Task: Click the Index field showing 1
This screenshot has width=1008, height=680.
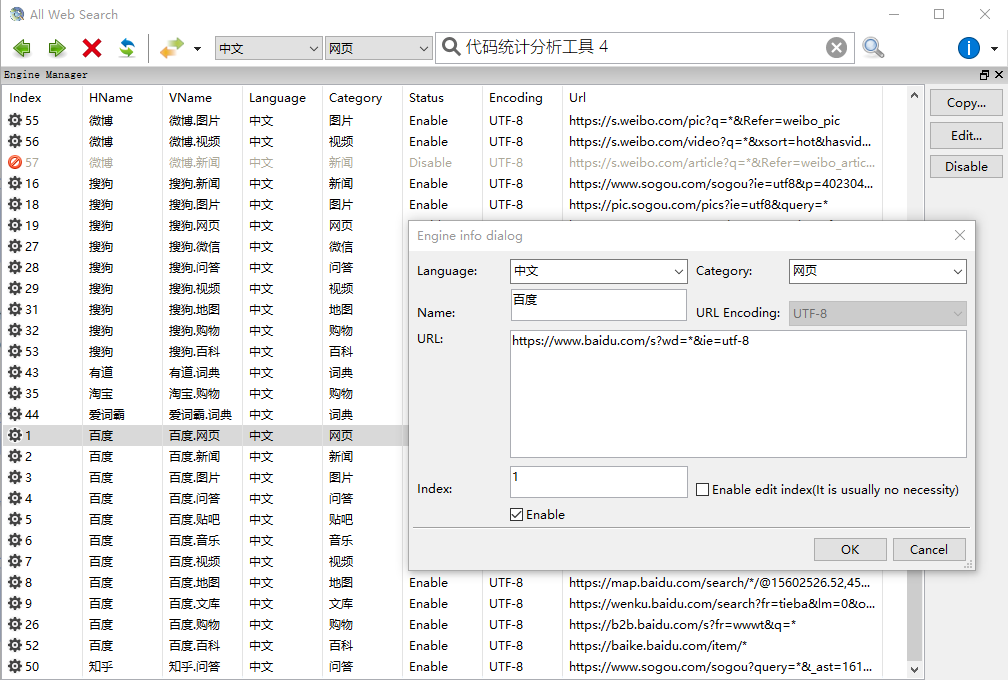Action: 598,482
